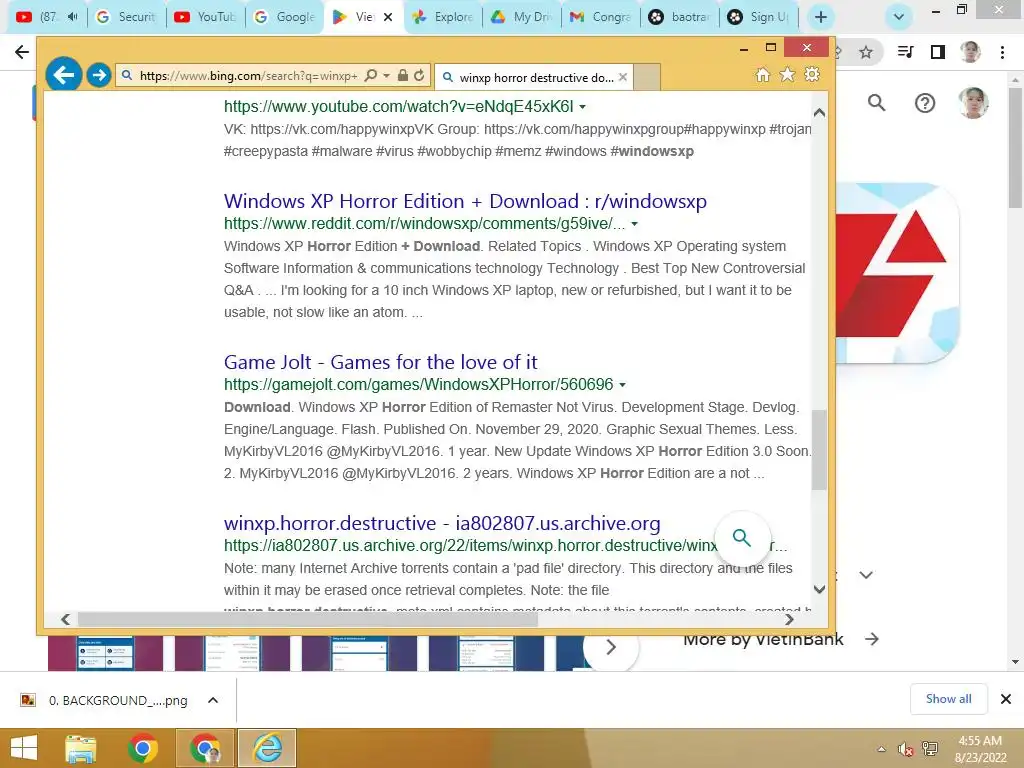Open File Explorer from the taskbar
1024x768 pixels.
[x=81, y=748]
